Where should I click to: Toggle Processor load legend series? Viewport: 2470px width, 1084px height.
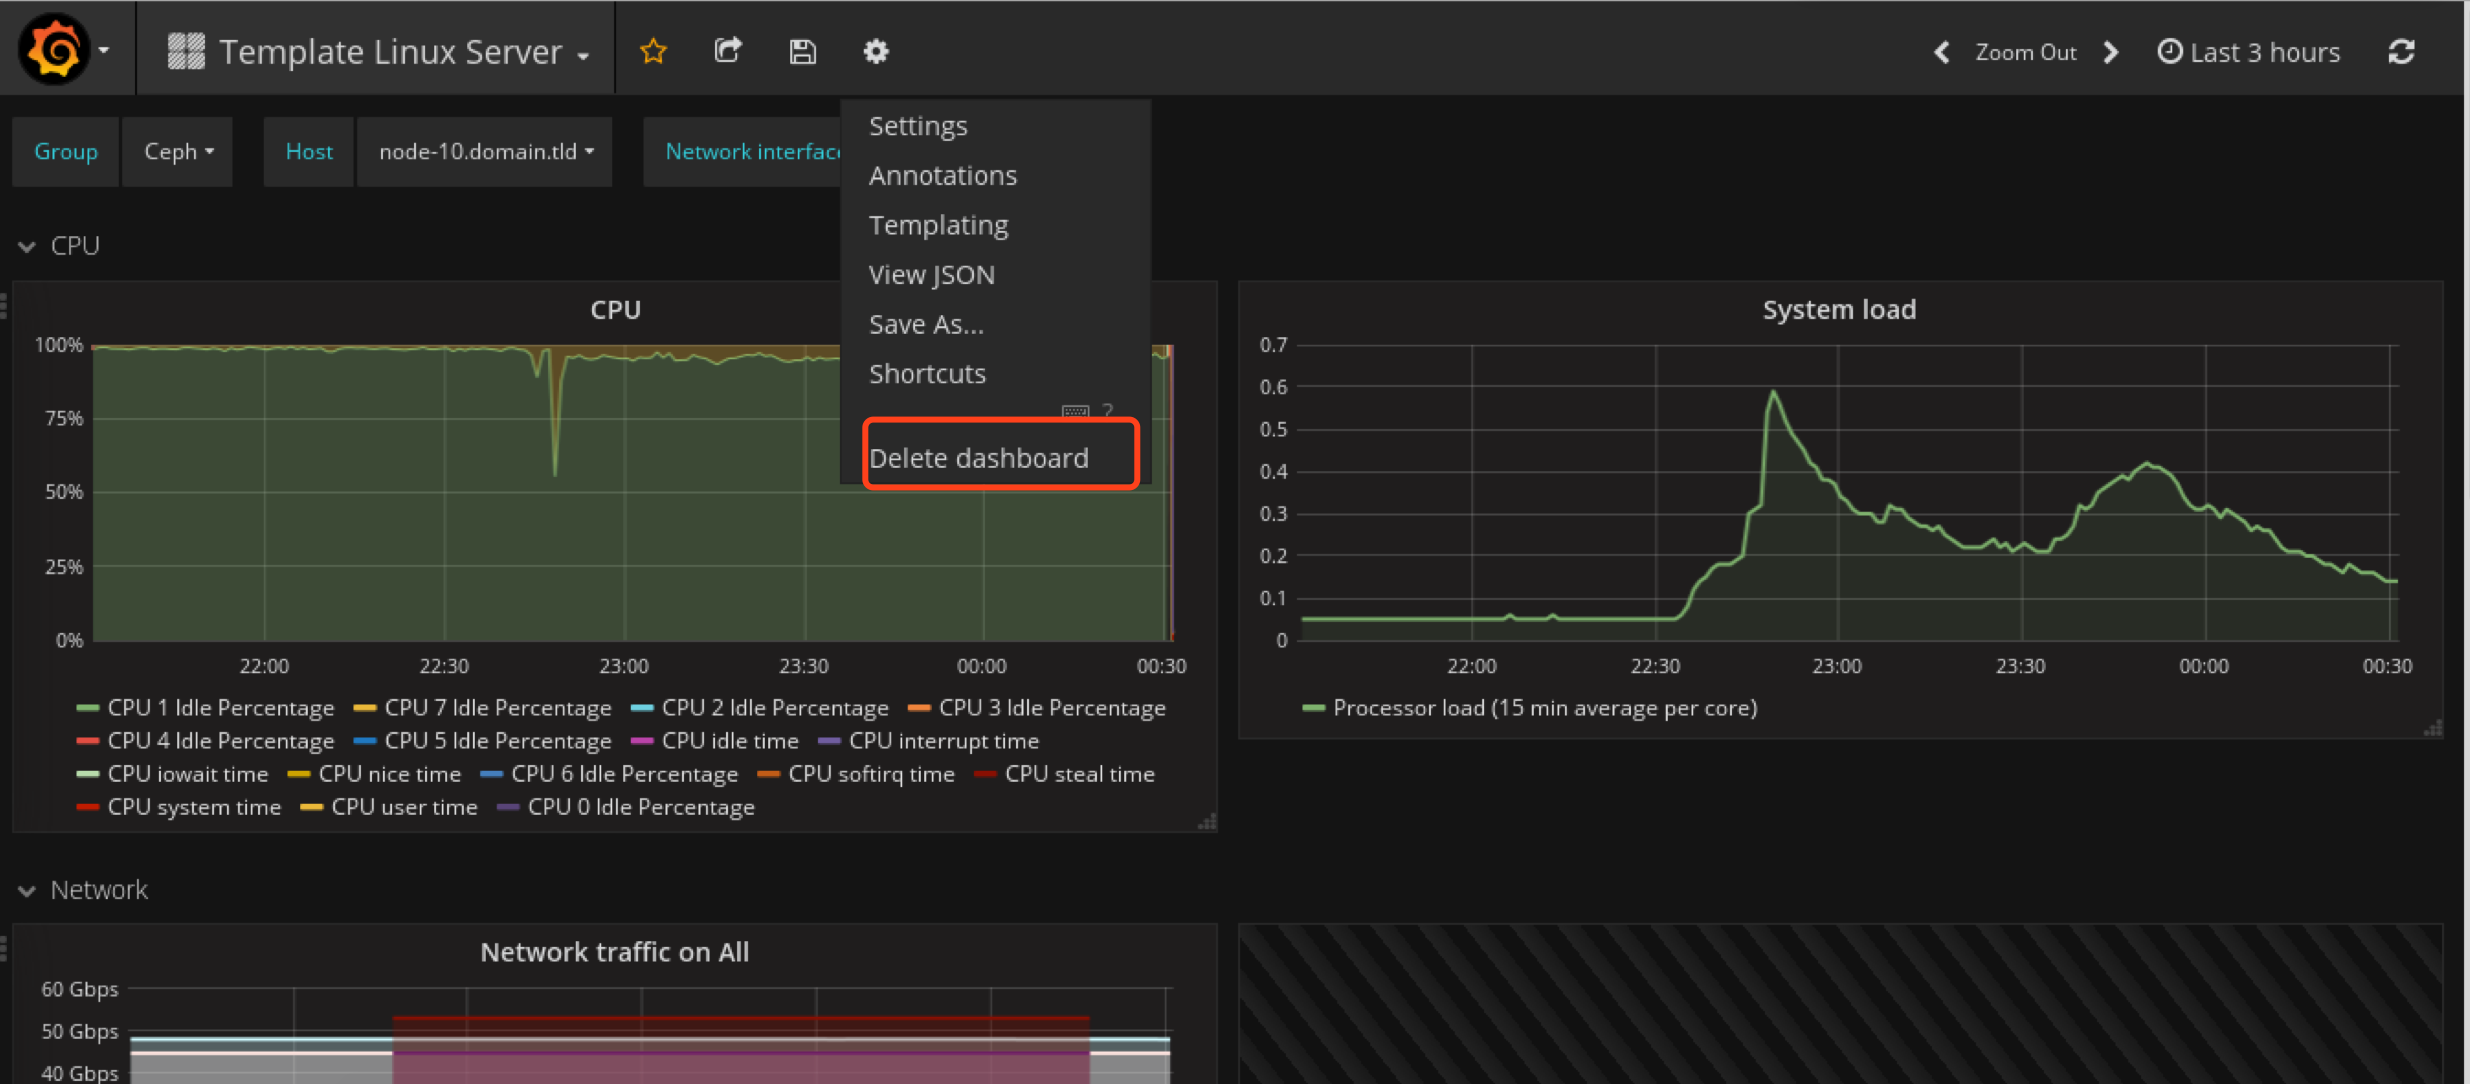click(x=1544, y=708)
